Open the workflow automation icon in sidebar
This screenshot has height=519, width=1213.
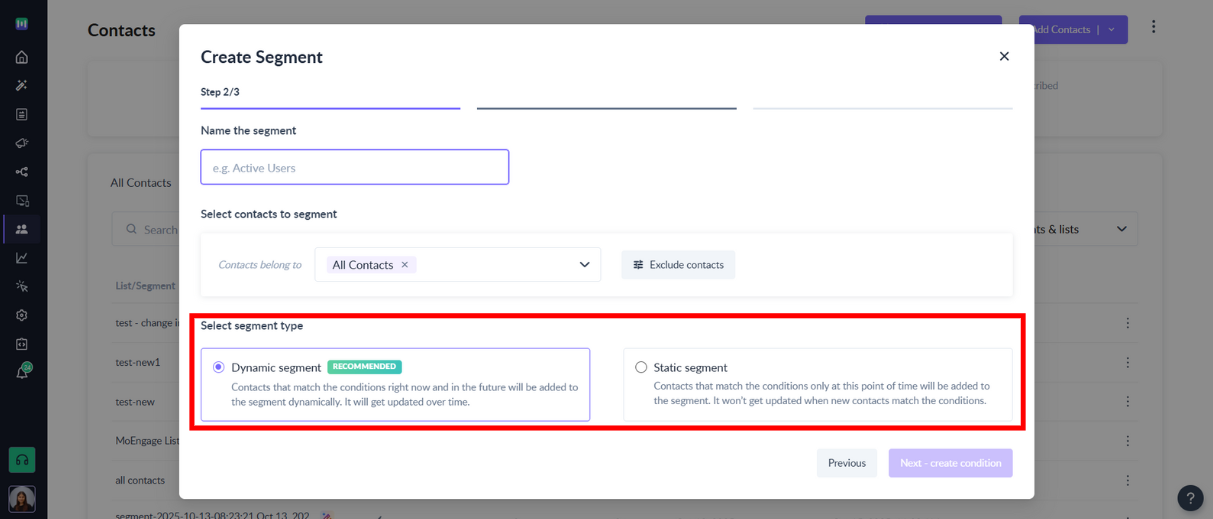[22, 172]
